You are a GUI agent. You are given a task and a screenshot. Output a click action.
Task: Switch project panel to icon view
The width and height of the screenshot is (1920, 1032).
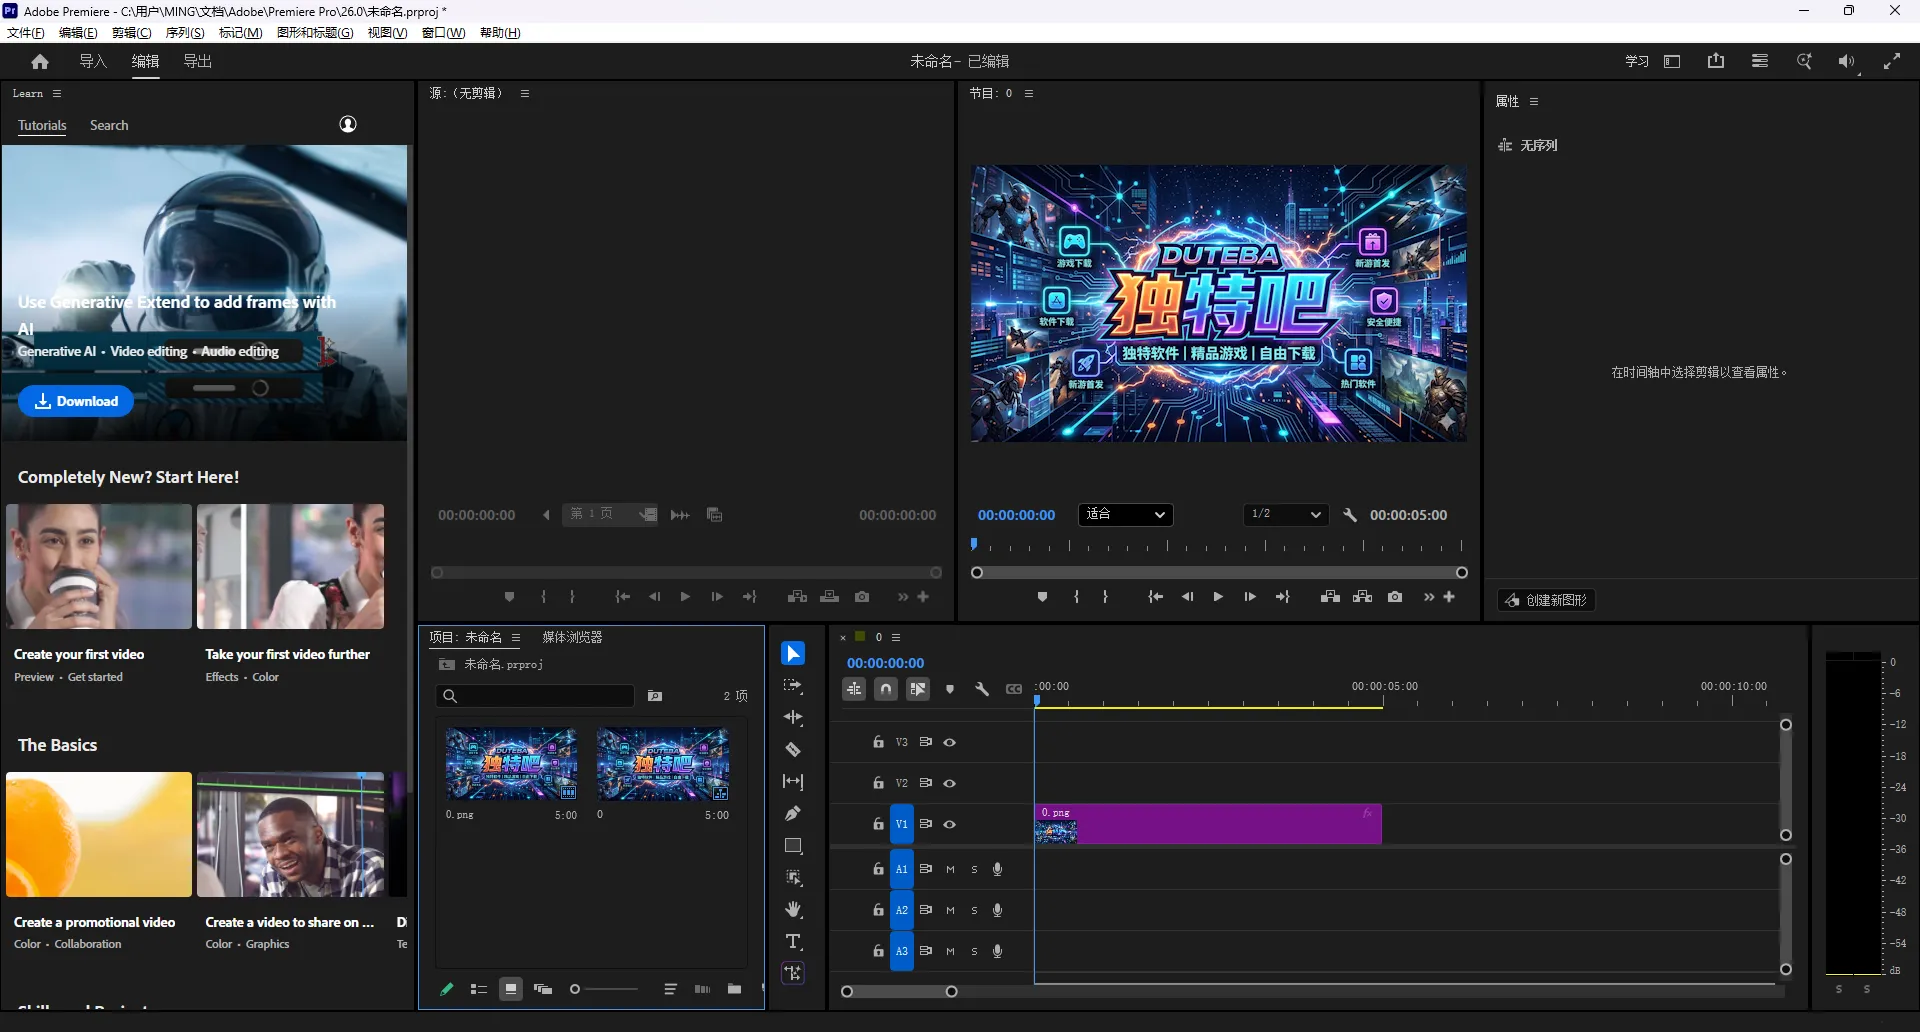click(x=511, y=989)
